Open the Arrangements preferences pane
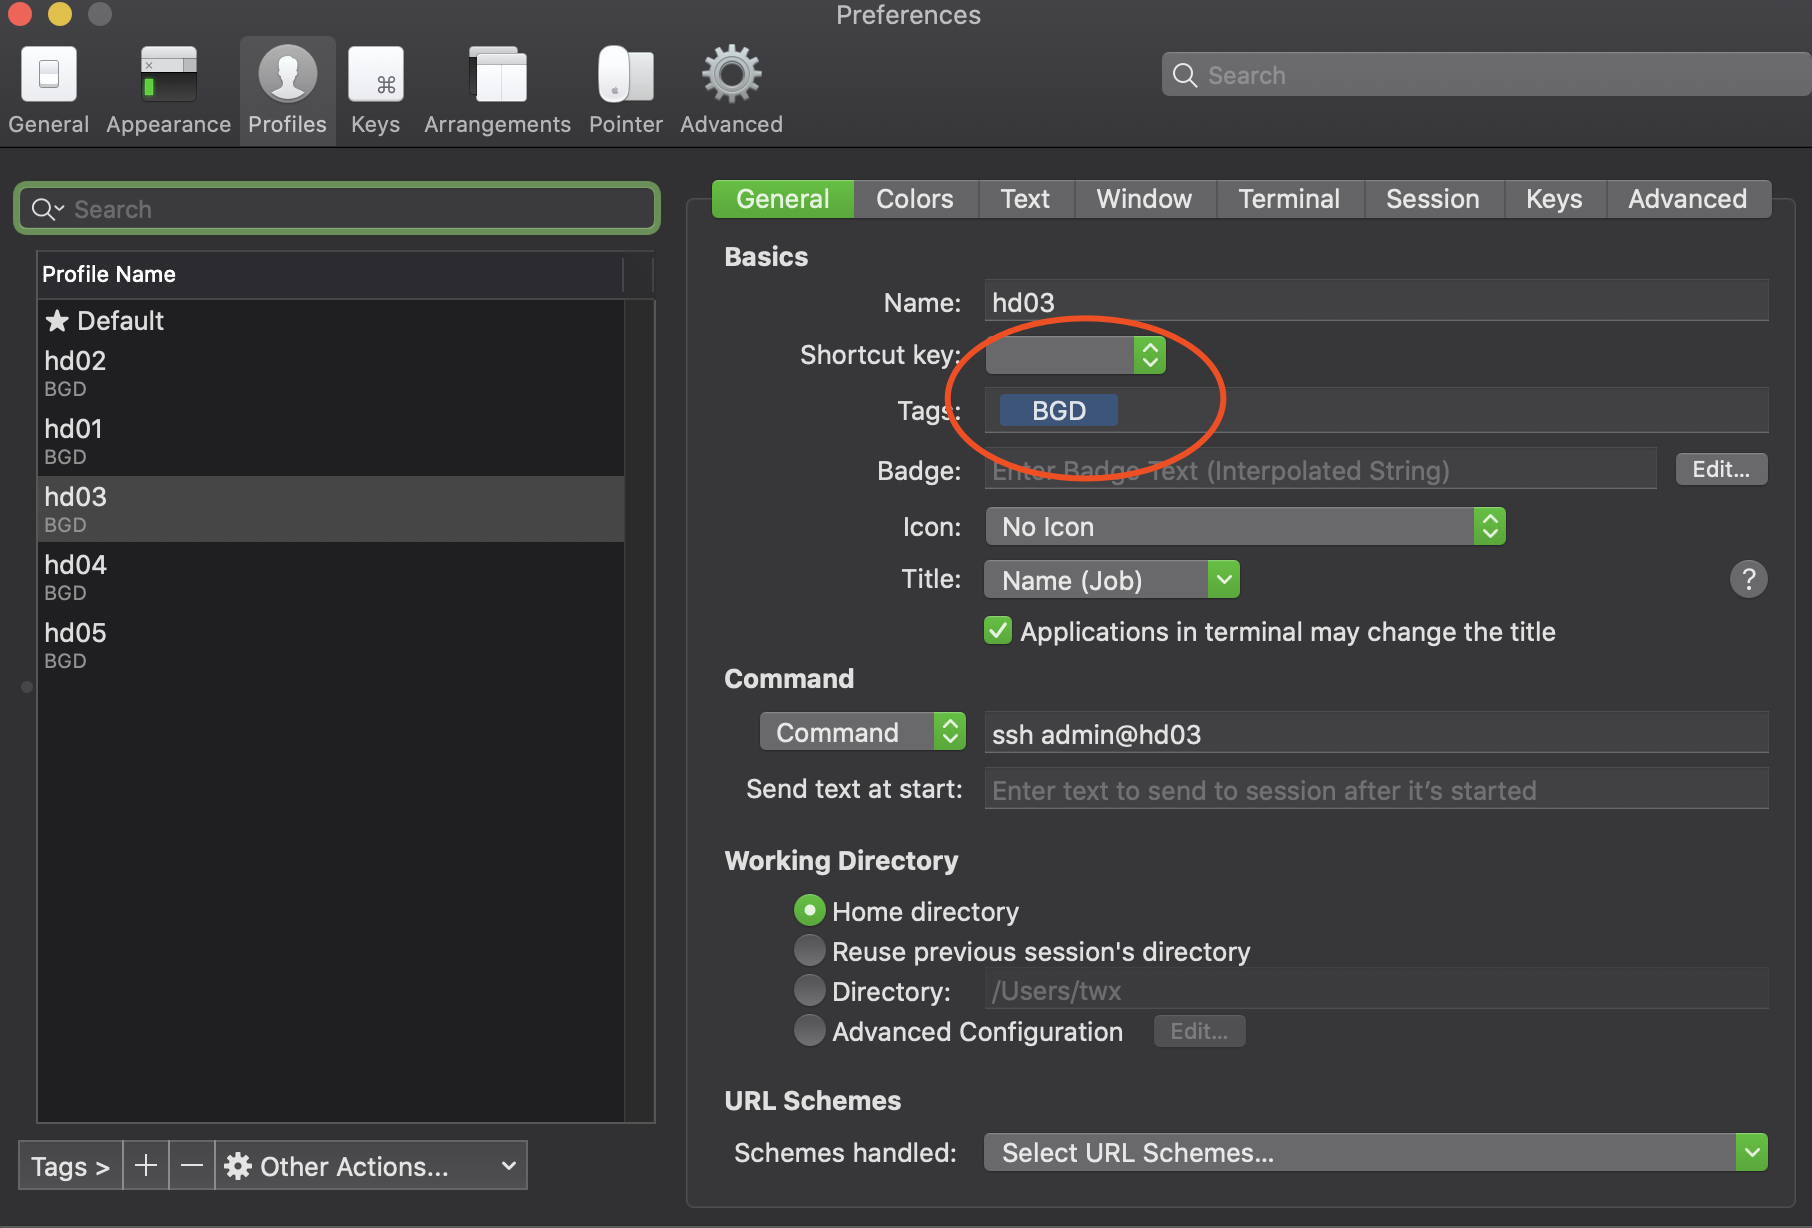1812x1228 pixels. click(x=497, y=91)
